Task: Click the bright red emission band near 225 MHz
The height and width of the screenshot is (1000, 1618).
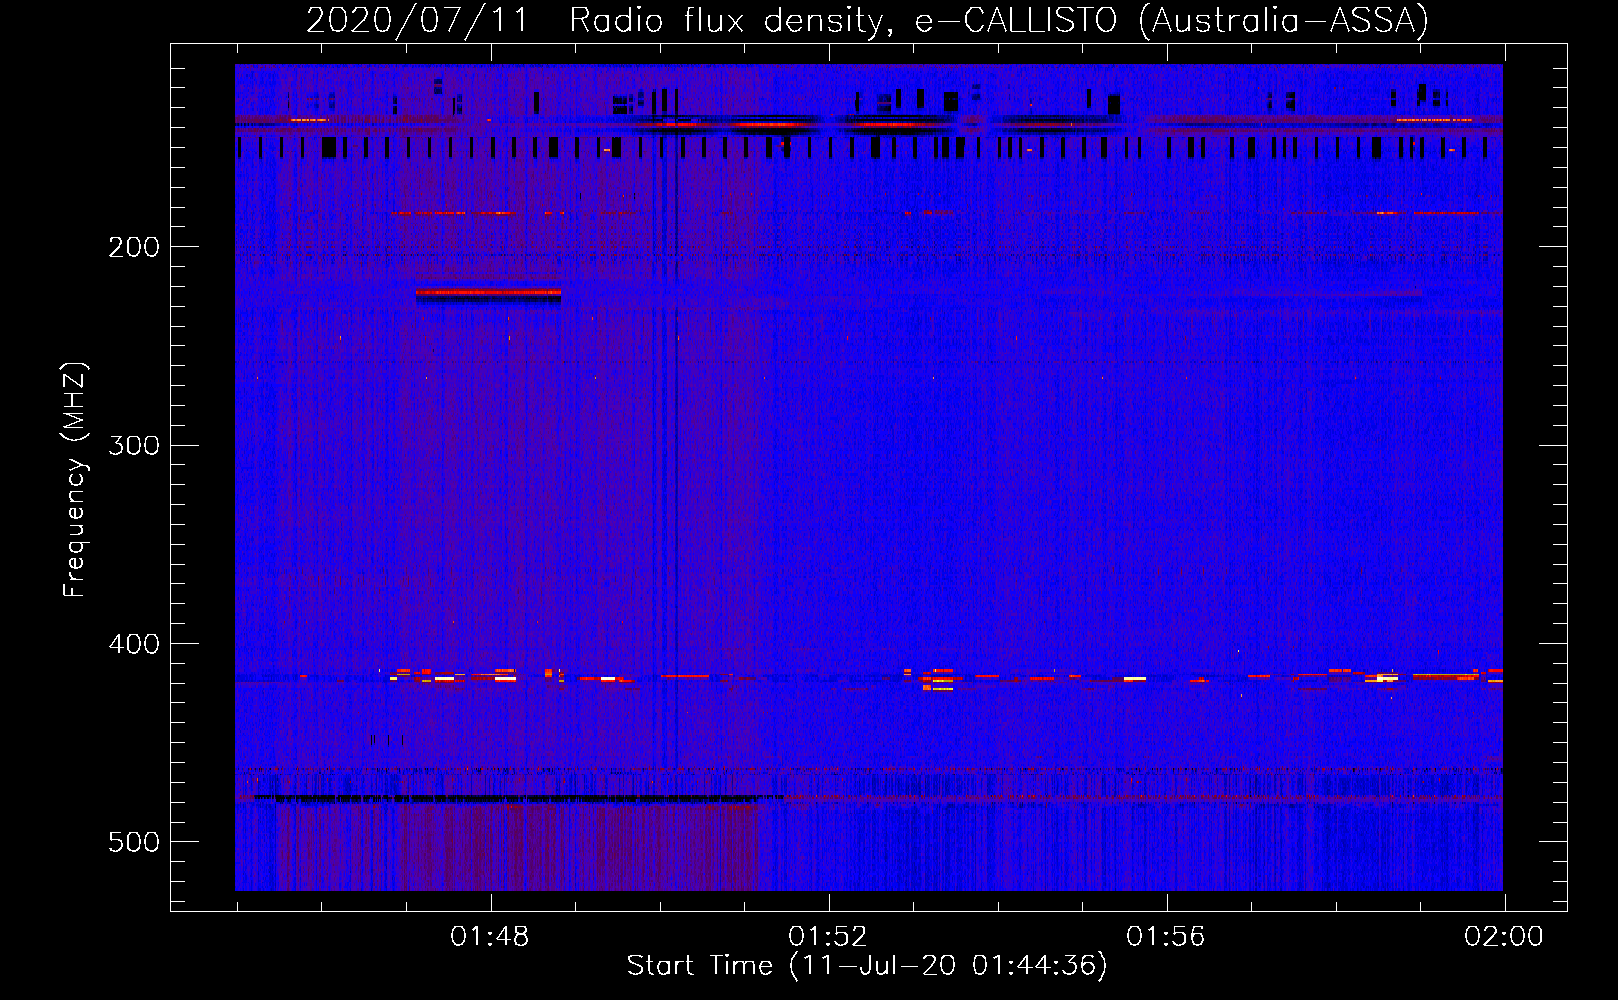Action: point(489,293)
